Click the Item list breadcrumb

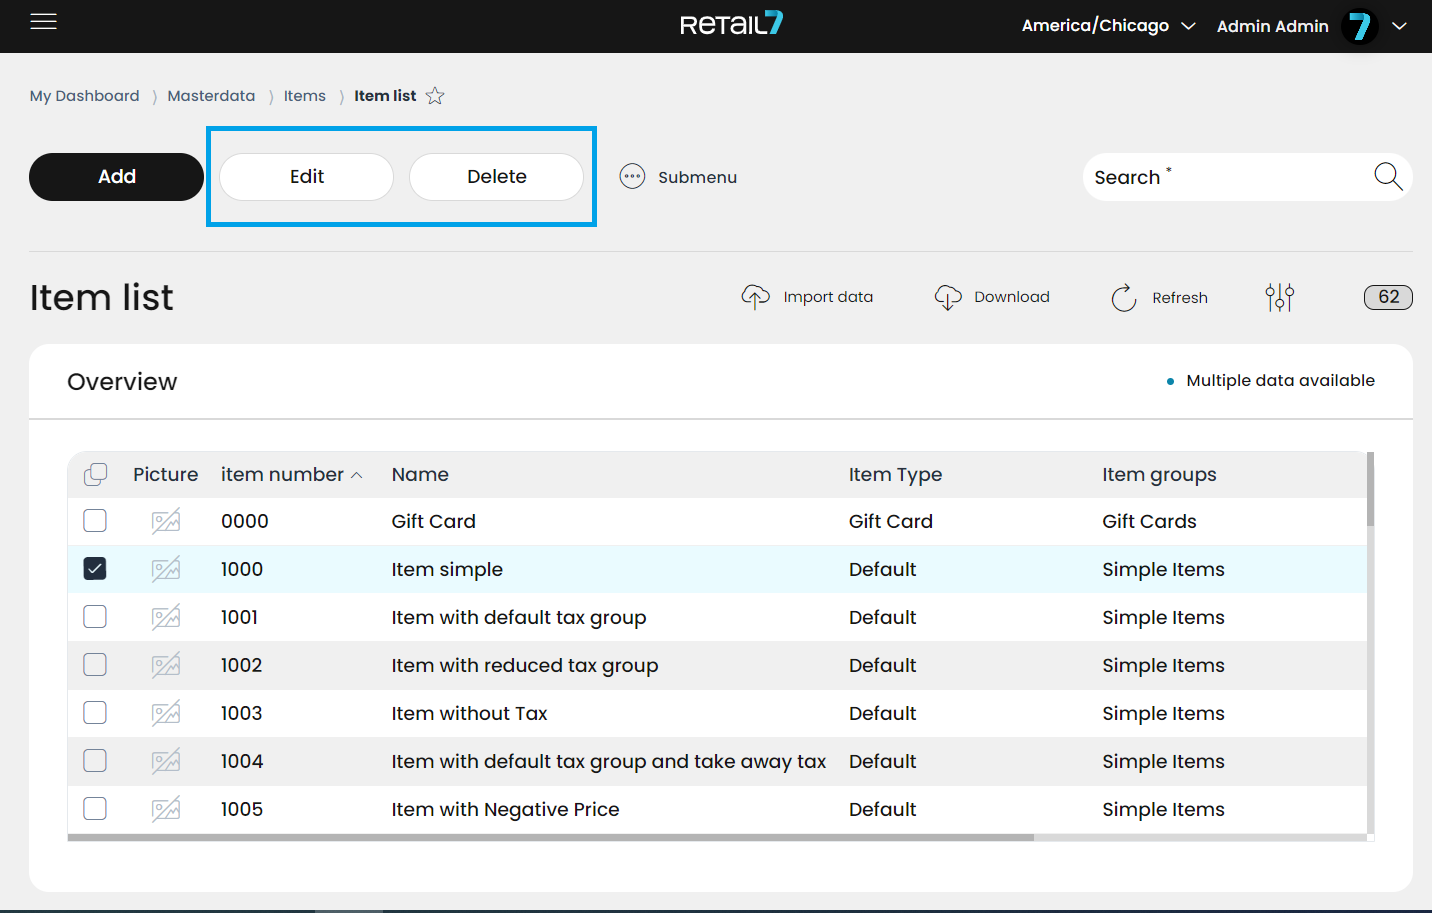(385, 96)
